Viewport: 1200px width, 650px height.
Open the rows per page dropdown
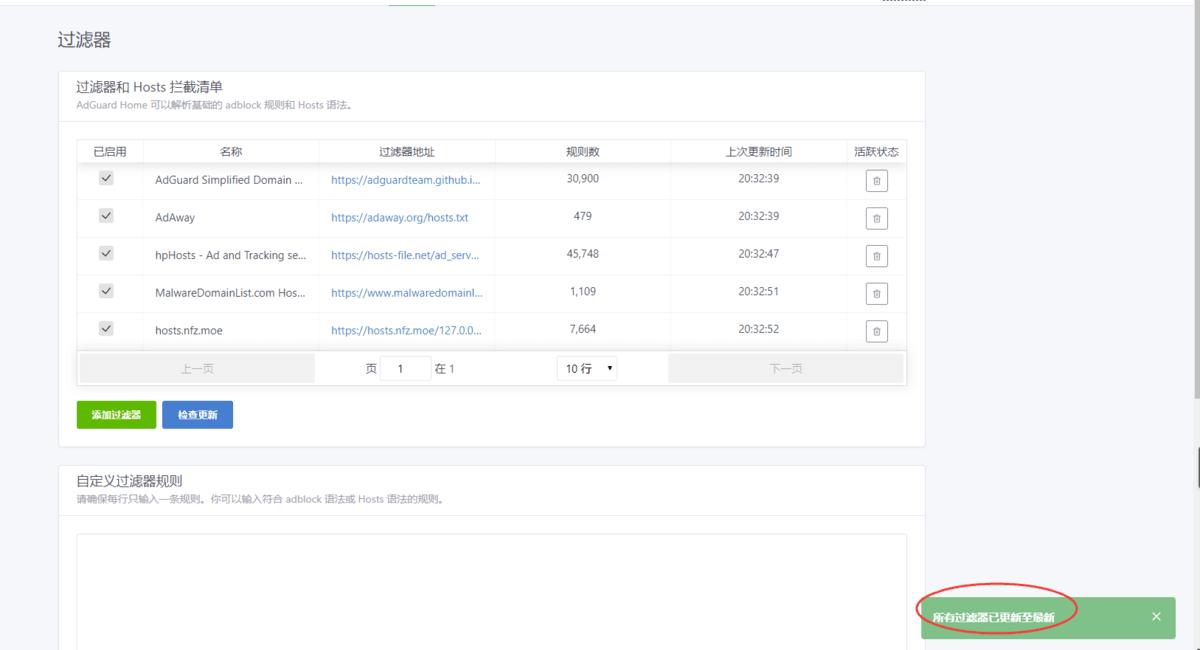[x=588, y=368]
